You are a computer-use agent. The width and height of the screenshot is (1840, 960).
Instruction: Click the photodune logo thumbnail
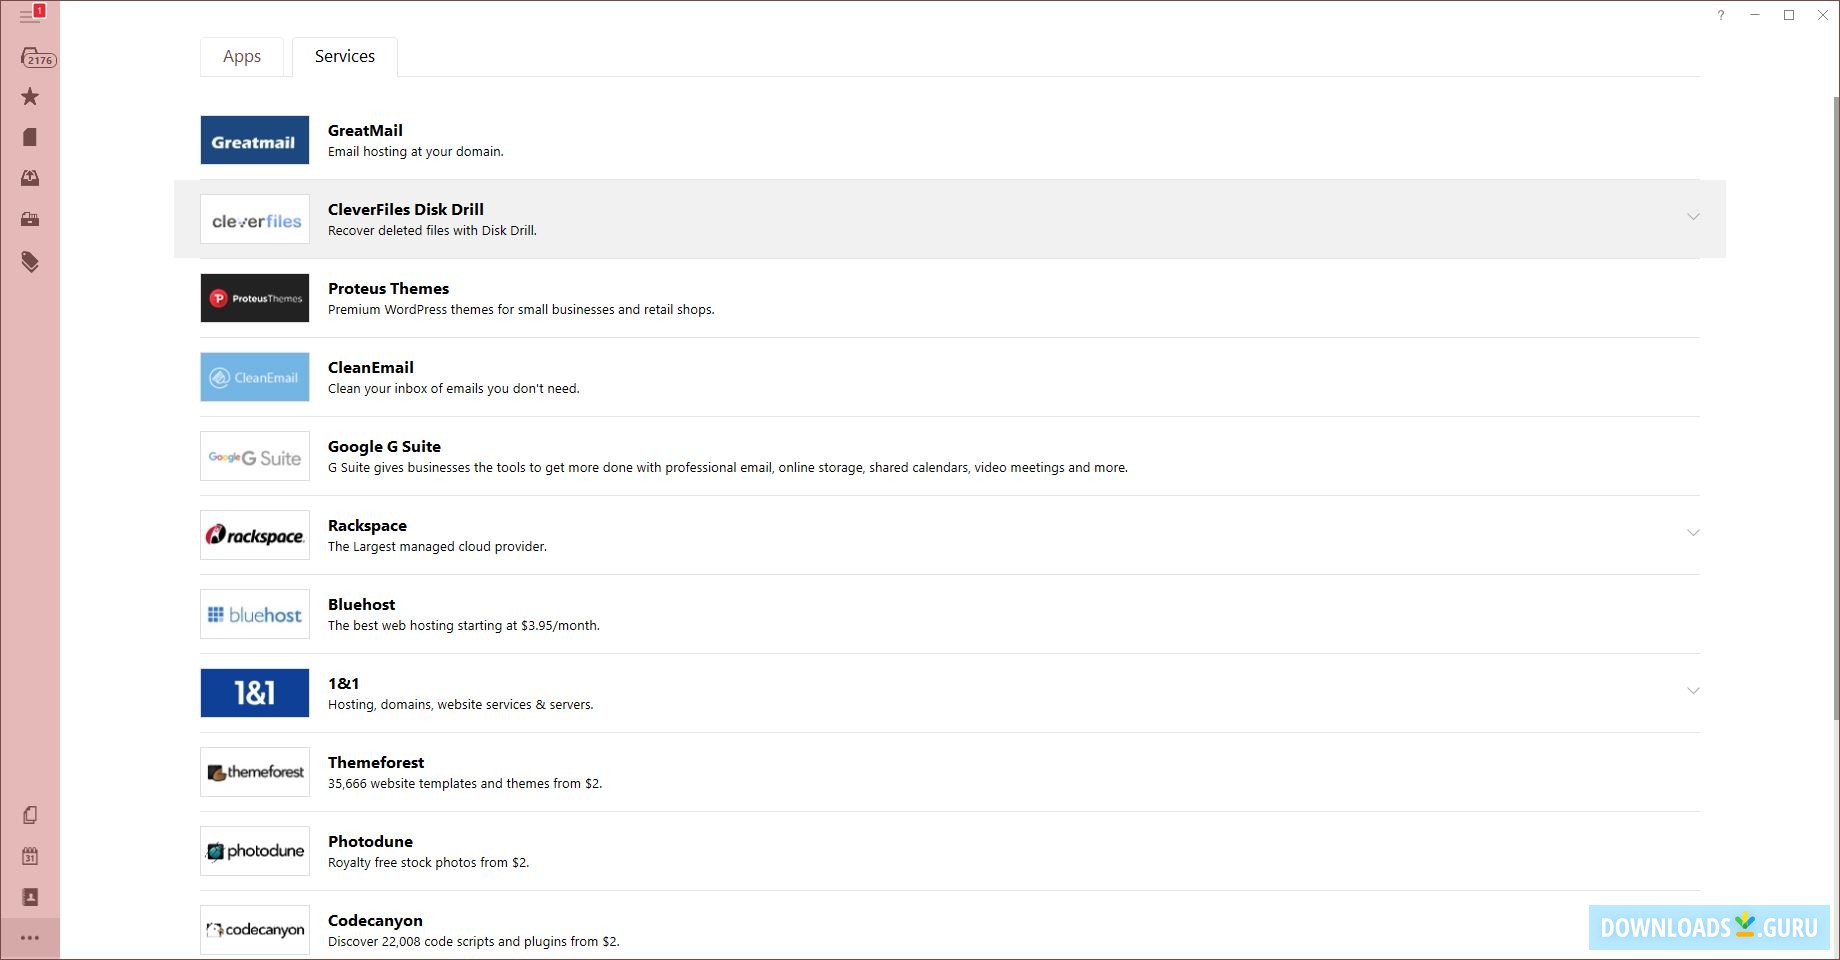tap(255, 851)
